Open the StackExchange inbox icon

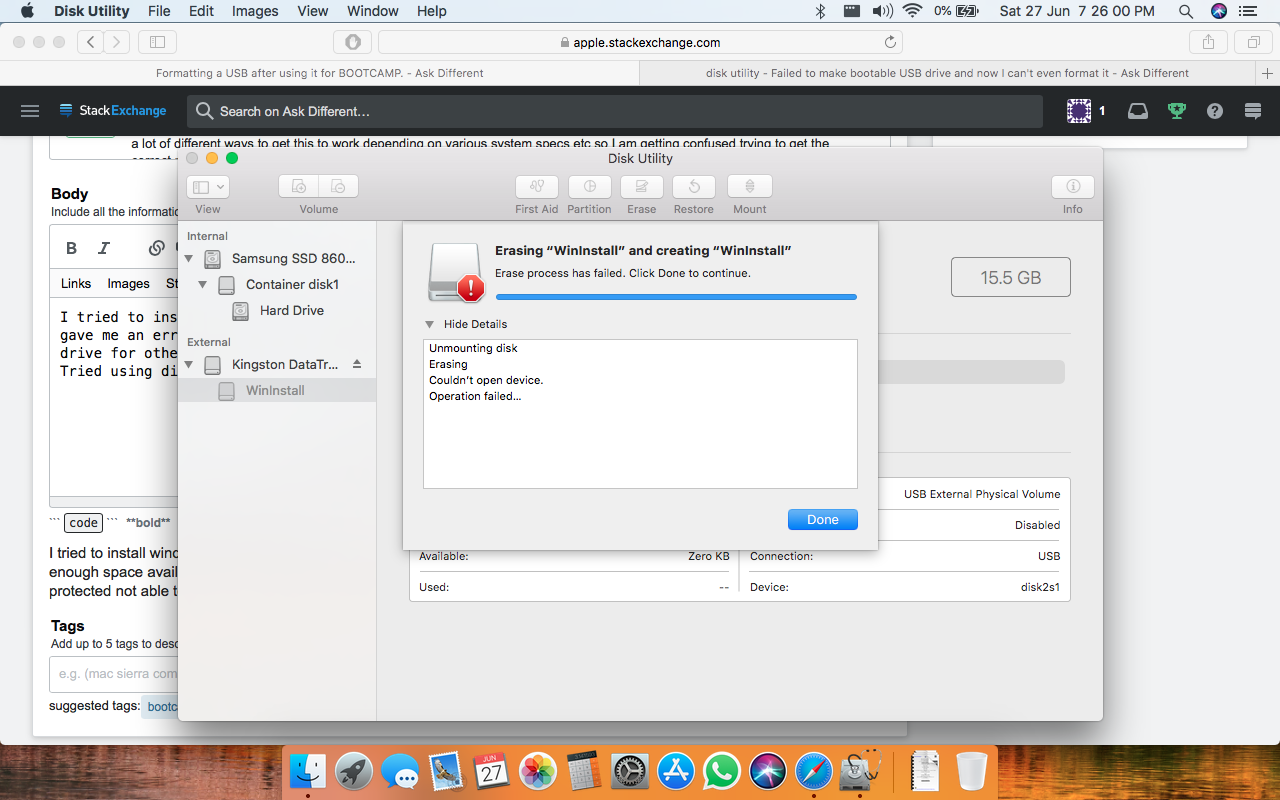click(x=1138, y=111)
